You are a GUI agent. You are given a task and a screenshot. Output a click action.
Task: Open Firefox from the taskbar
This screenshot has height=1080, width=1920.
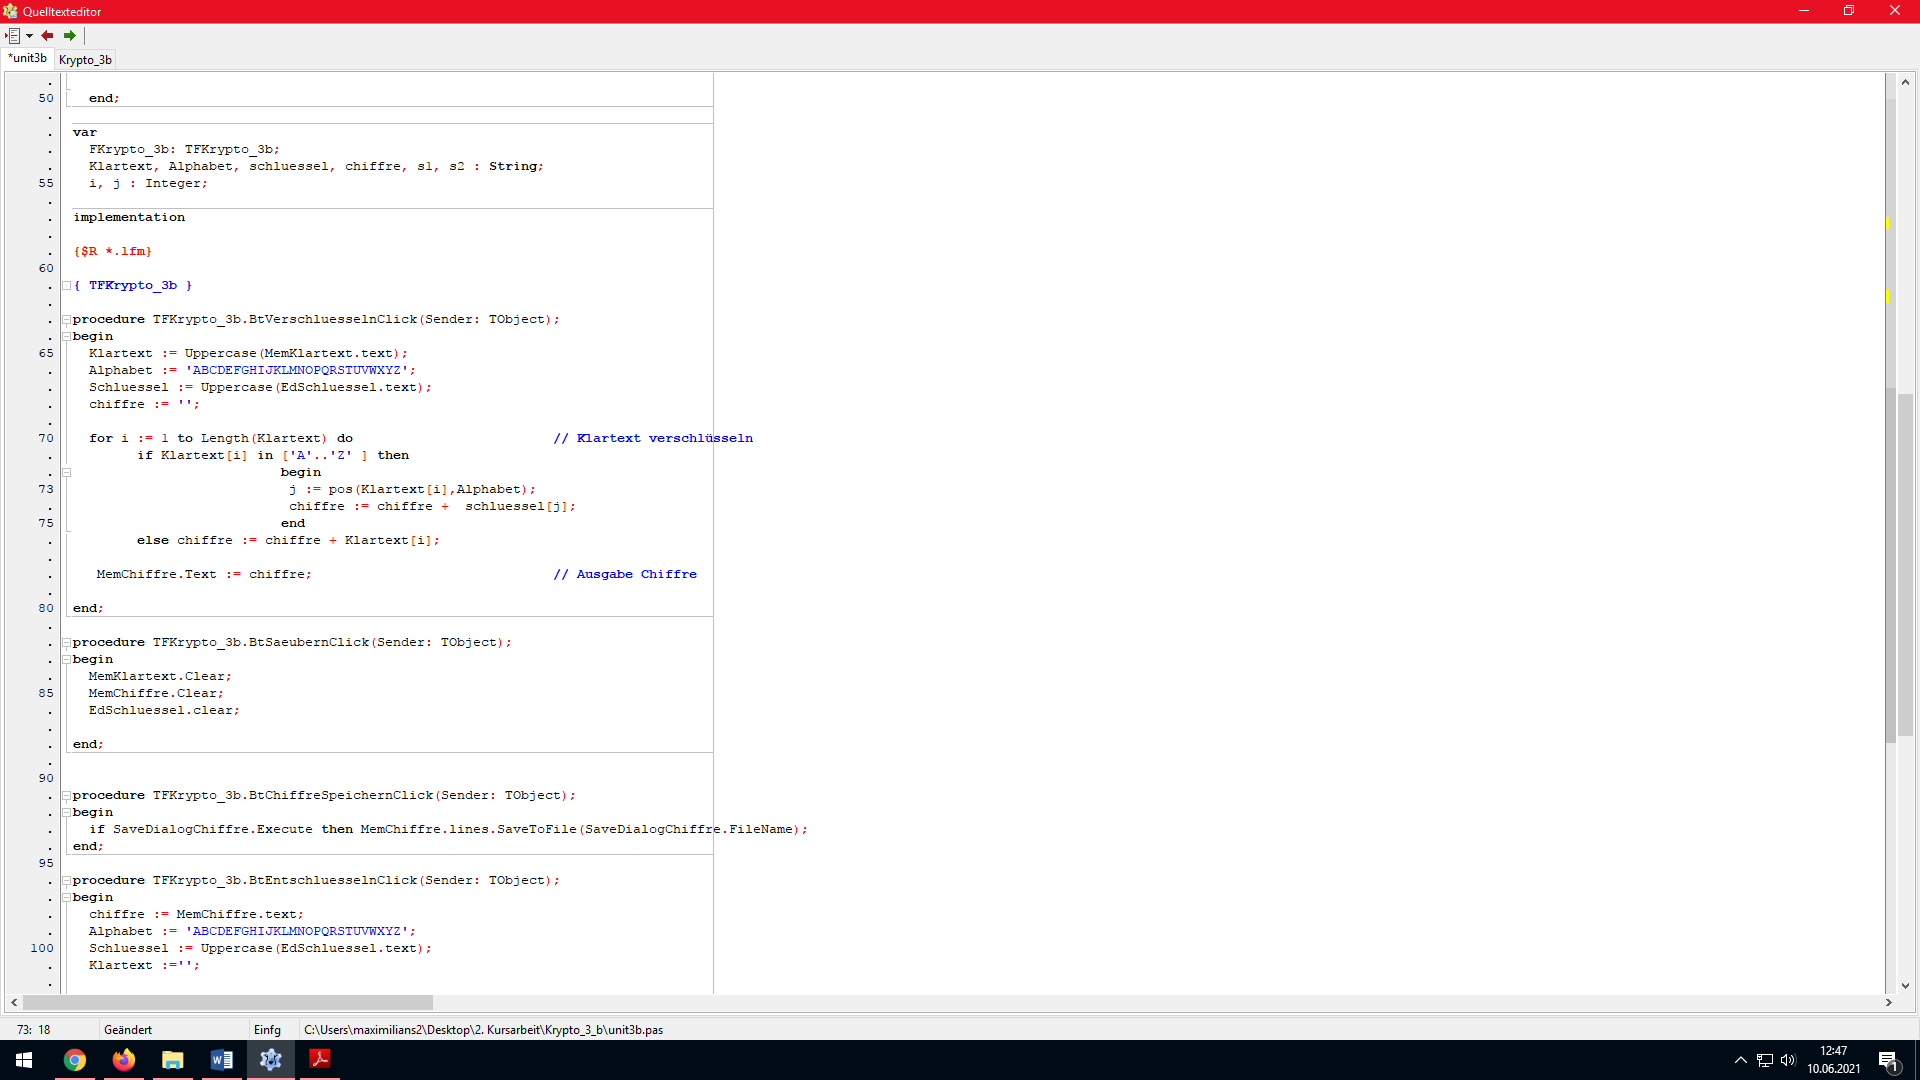tap(124, 1060)
